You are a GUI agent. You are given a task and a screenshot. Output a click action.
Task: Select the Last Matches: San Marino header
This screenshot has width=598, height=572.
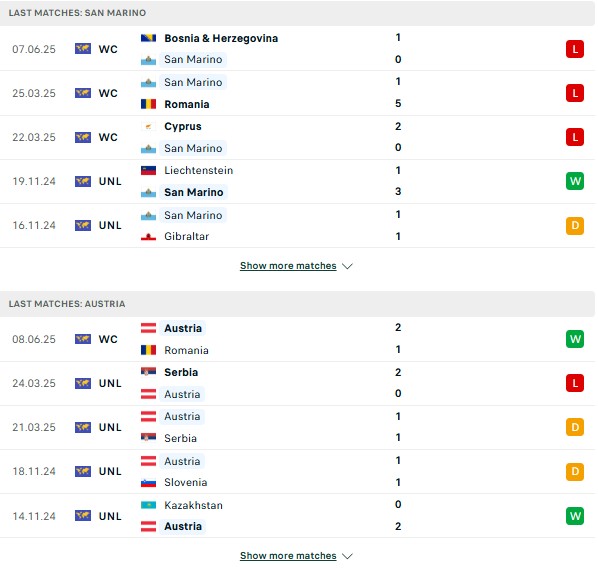point(297,13)
